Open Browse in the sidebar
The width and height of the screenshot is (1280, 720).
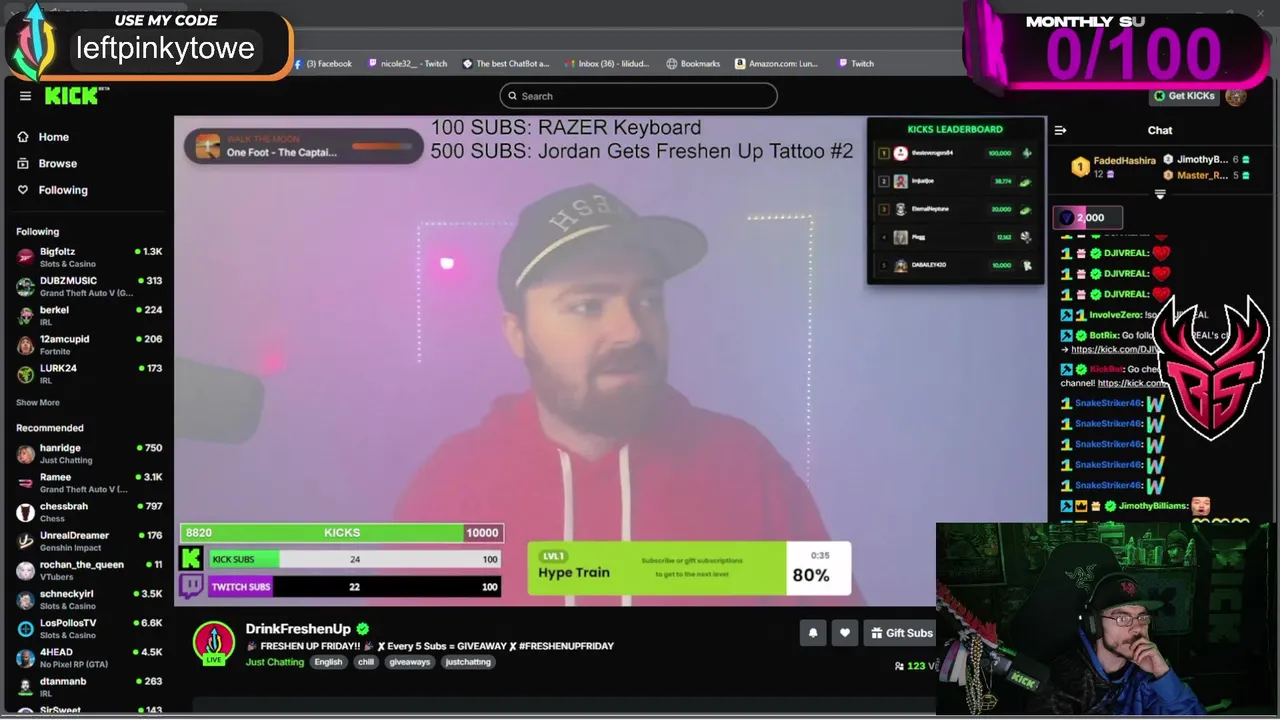[57, 163]
